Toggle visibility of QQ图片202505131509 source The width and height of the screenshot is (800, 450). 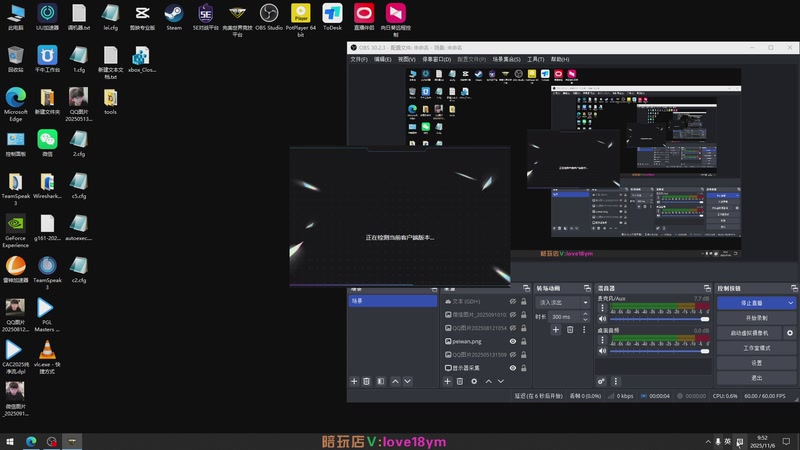(x=513, y=355)
